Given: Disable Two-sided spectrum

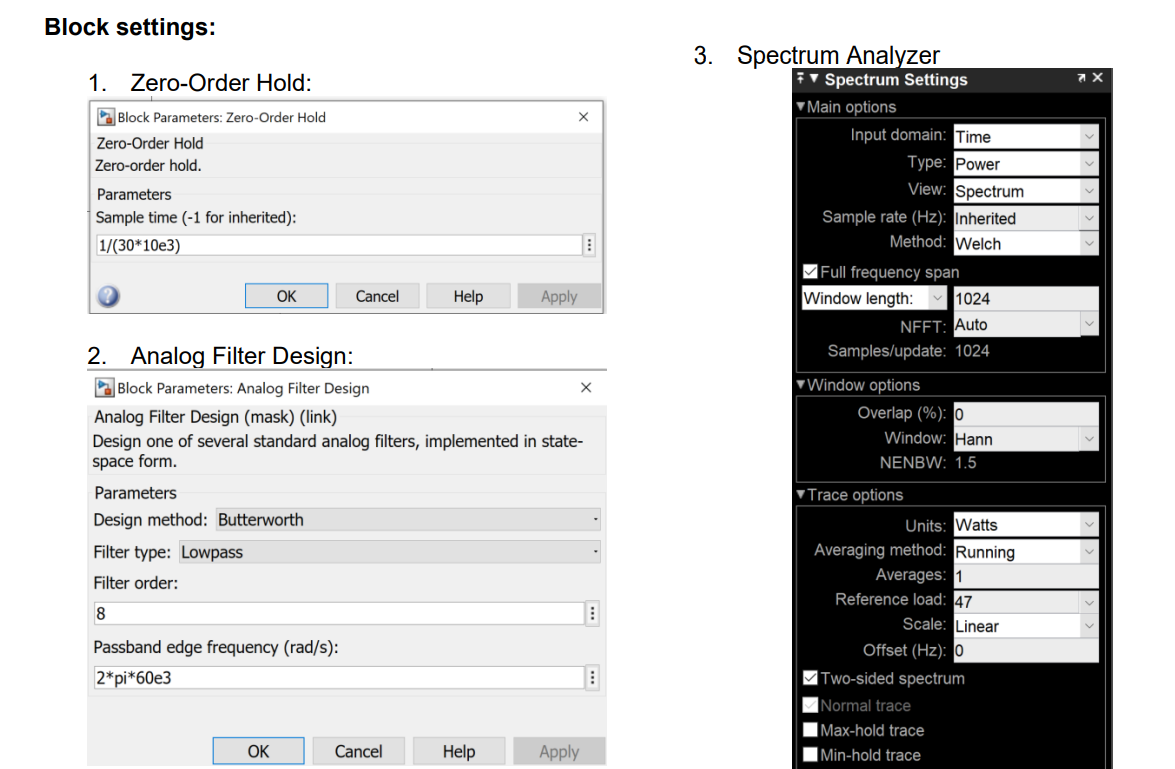Looking at the screenshot, I should coord(810,678).
